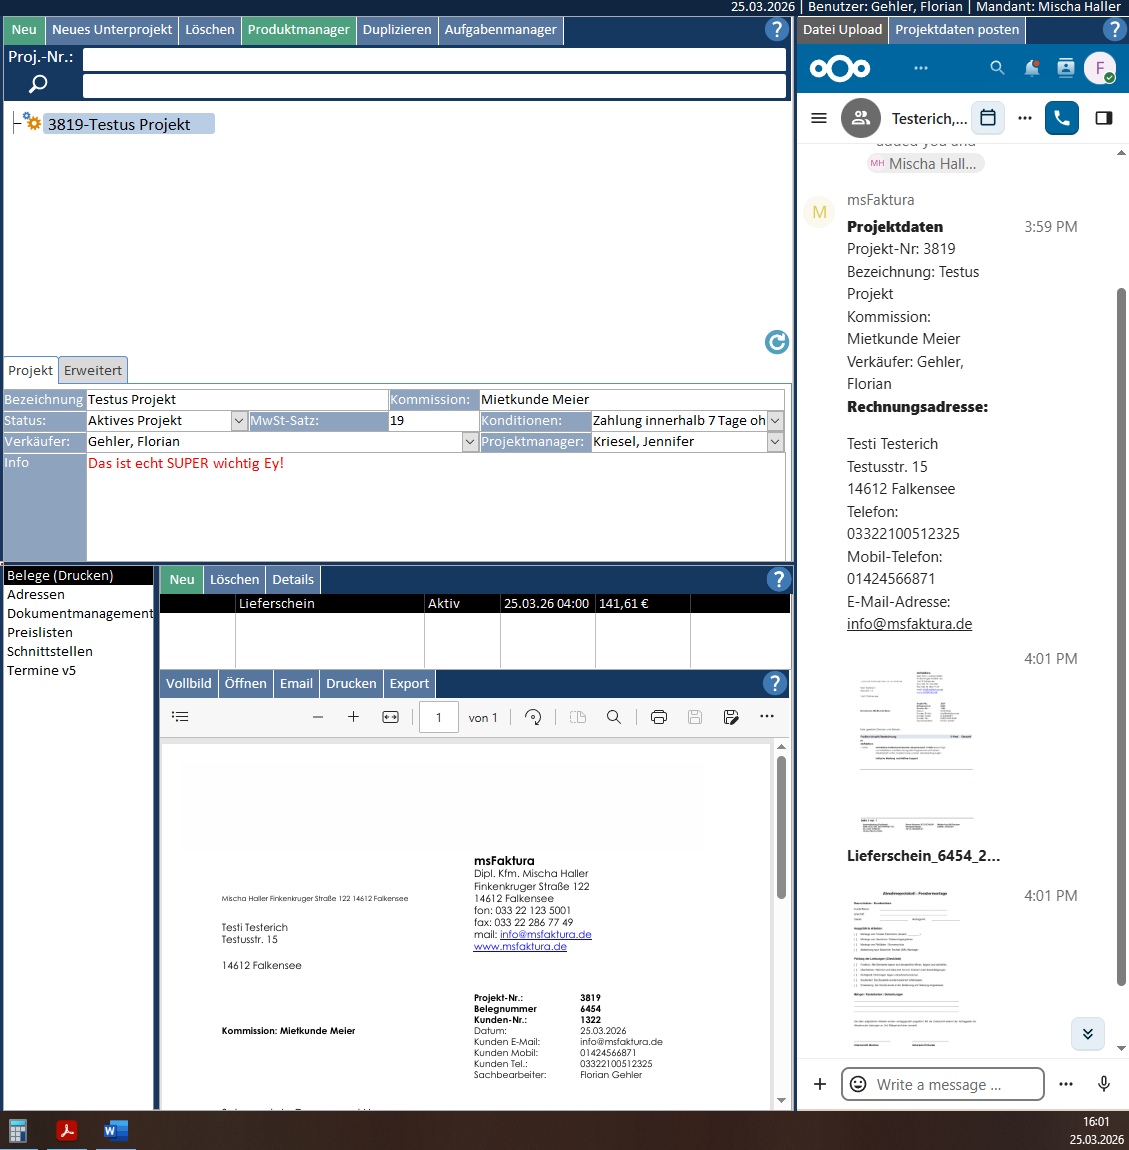
Task: Click the Projektdaten posten button
Action: click(x=957, y=30)
